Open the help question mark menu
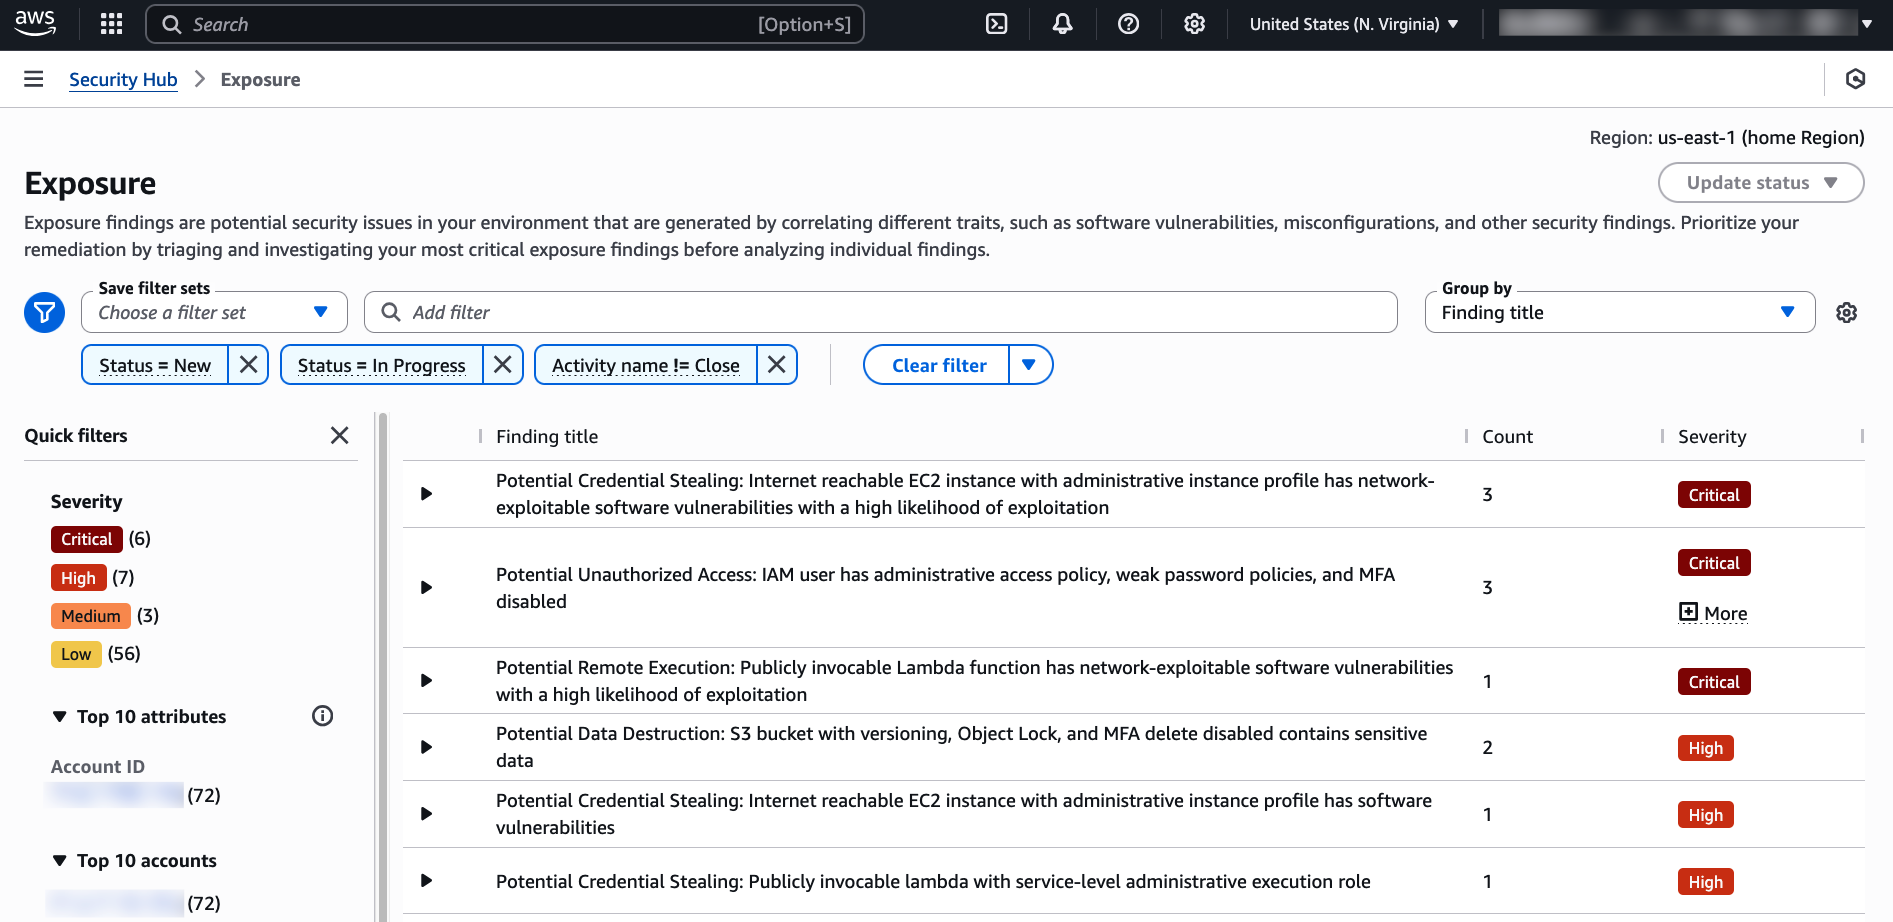This screenshot has height=922, width=1893. pyautogui.click(x=1128, y=24)
